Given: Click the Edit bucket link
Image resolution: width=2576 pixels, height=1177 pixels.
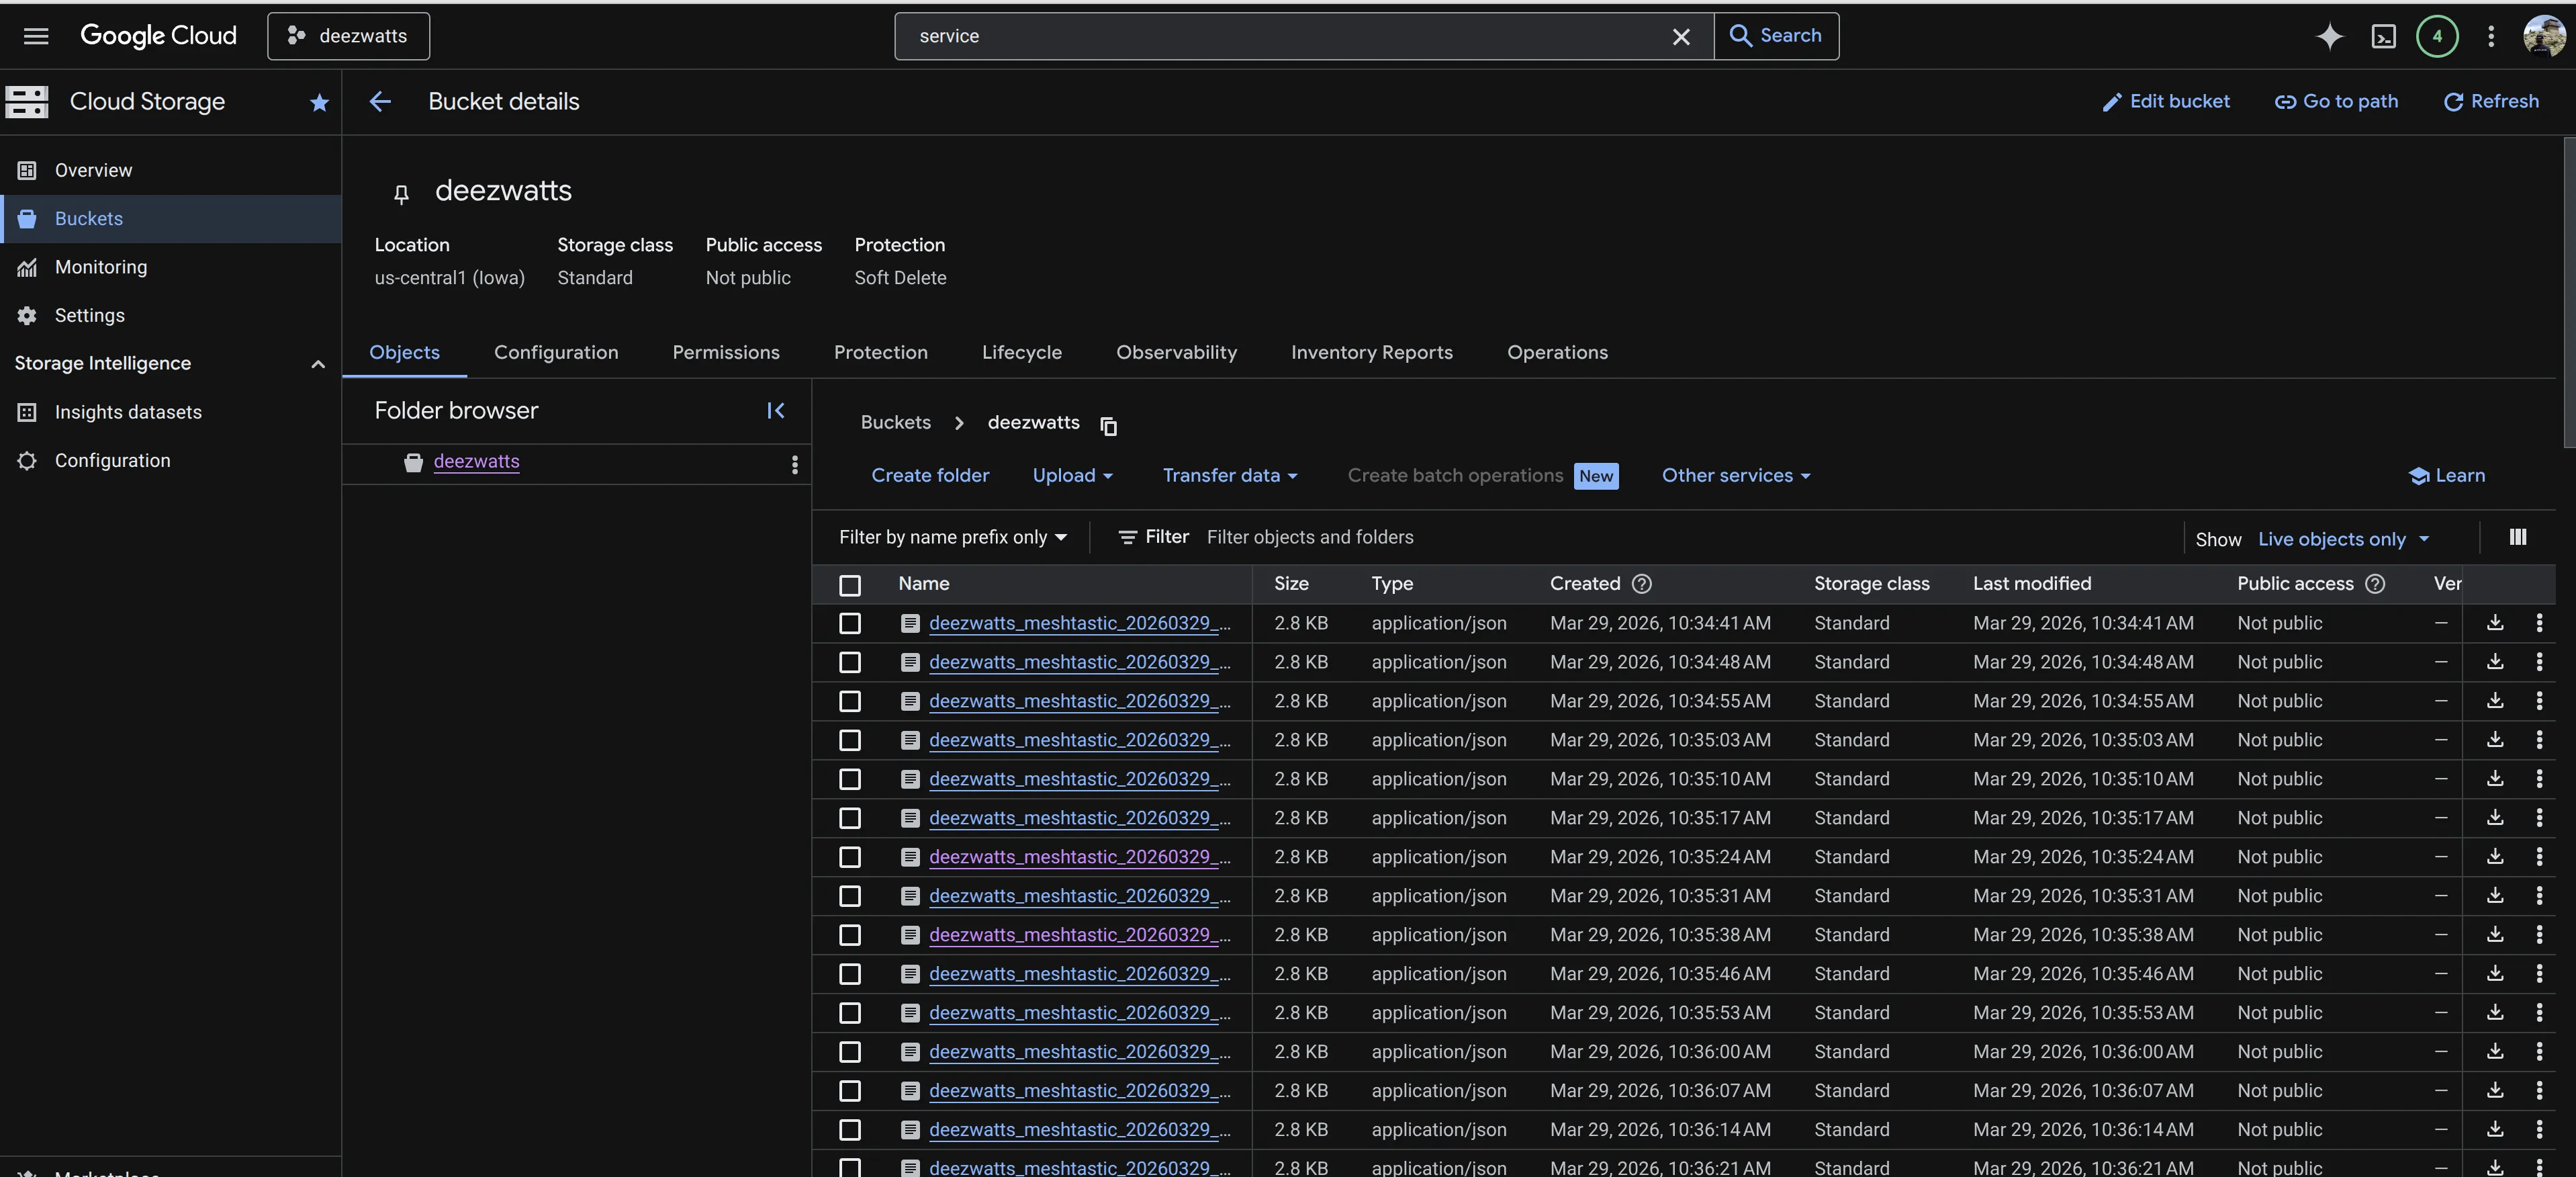Looking at the screenshot, I should [x=2166, y=102].
